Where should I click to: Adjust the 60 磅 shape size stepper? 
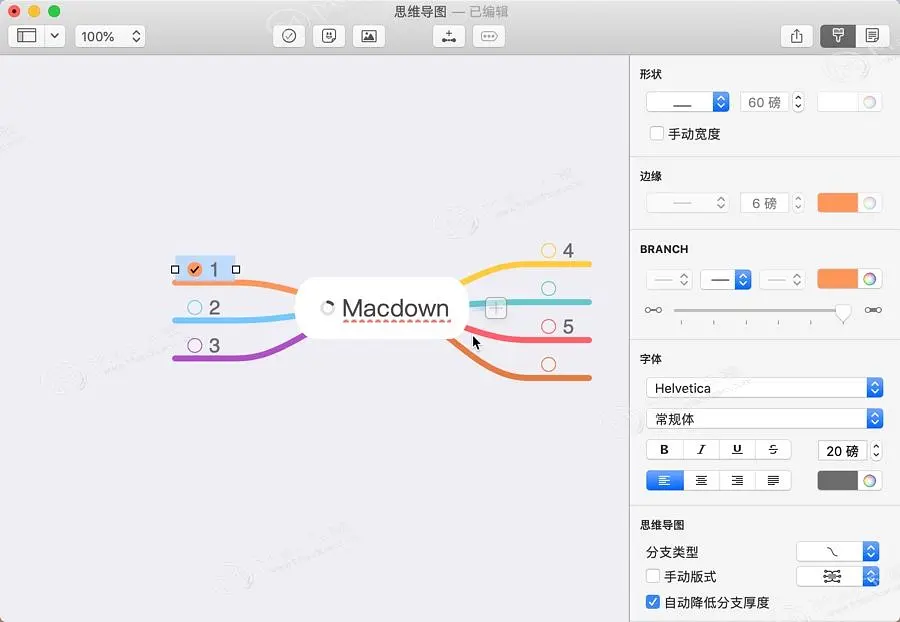coord(798,102)
